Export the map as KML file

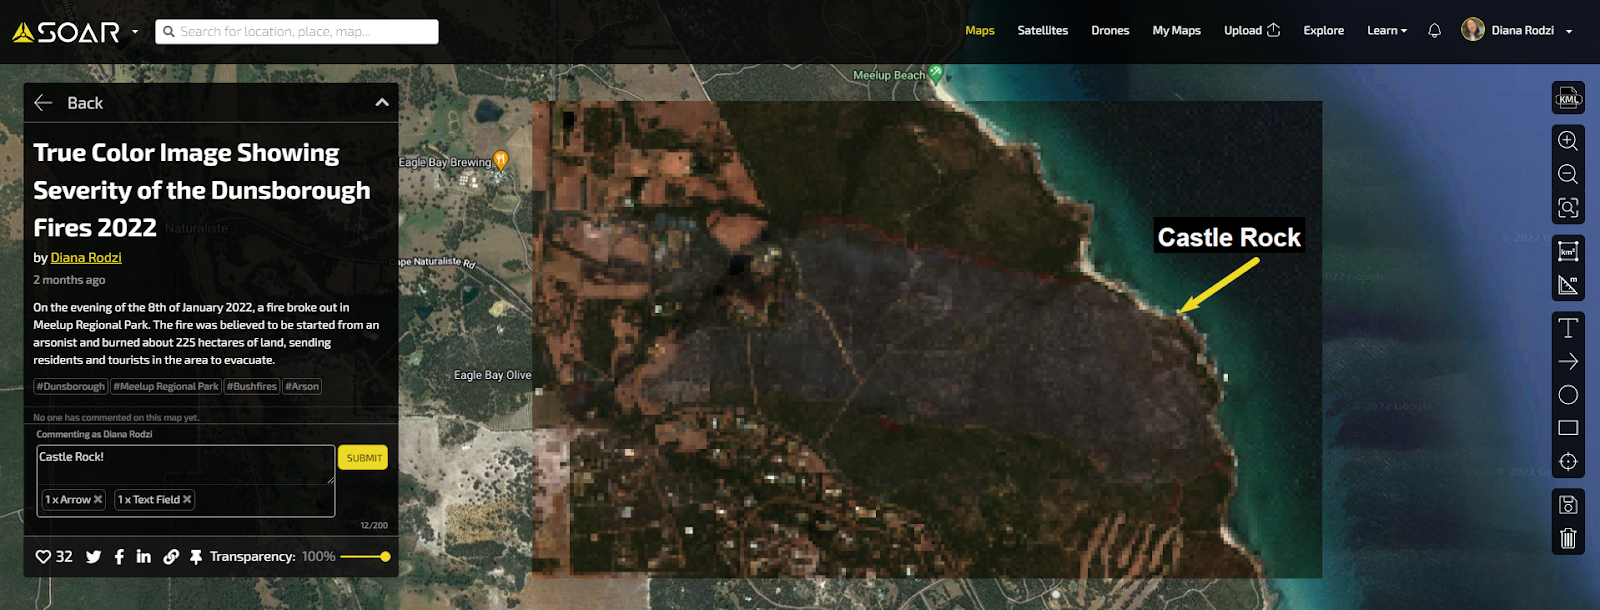click(x=1568, y=98)
